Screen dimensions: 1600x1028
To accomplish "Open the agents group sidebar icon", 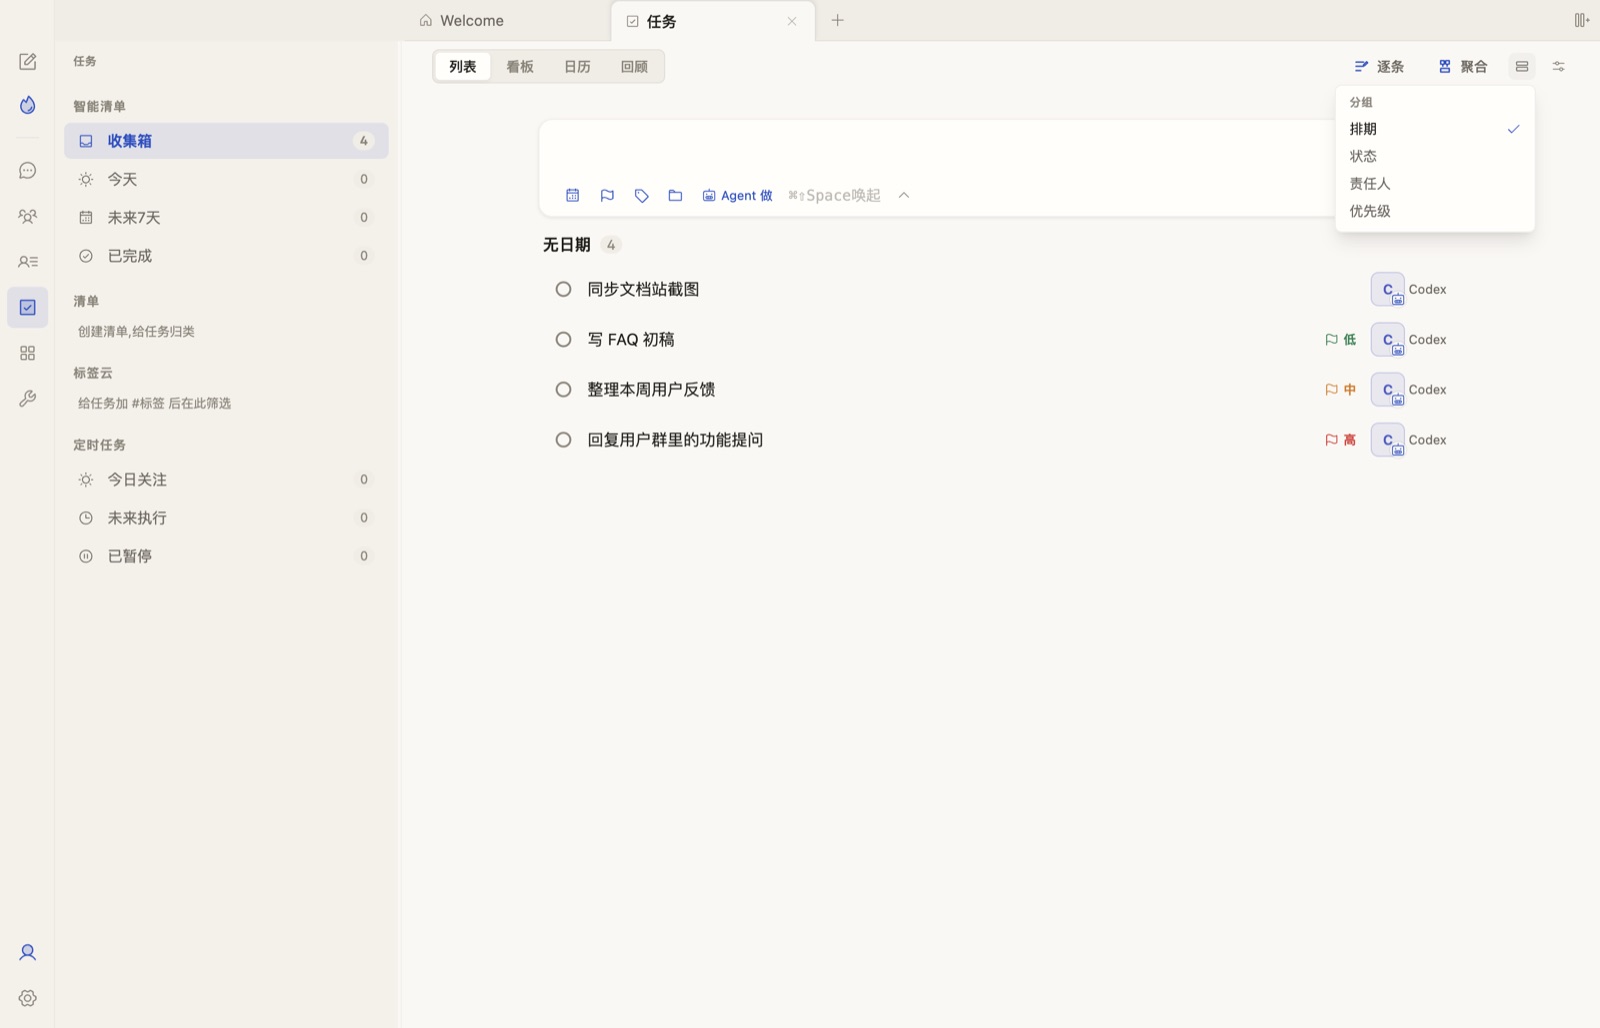I will click(x=27, y=216).
